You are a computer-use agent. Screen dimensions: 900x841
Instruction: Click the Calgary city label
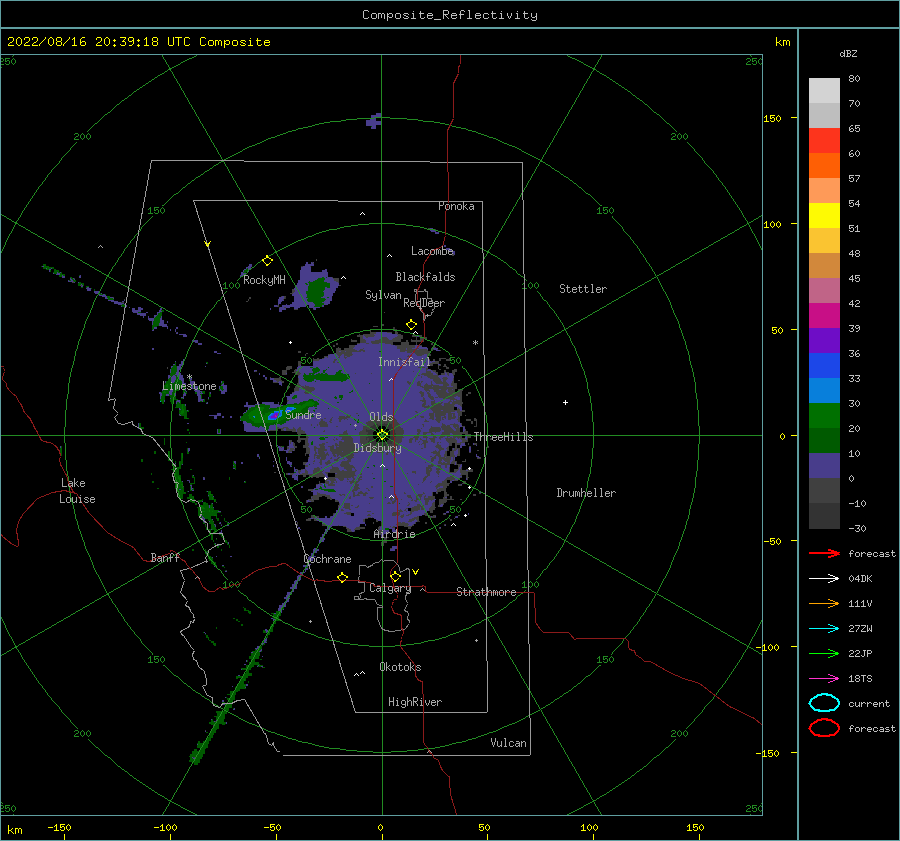pos(390,588)
